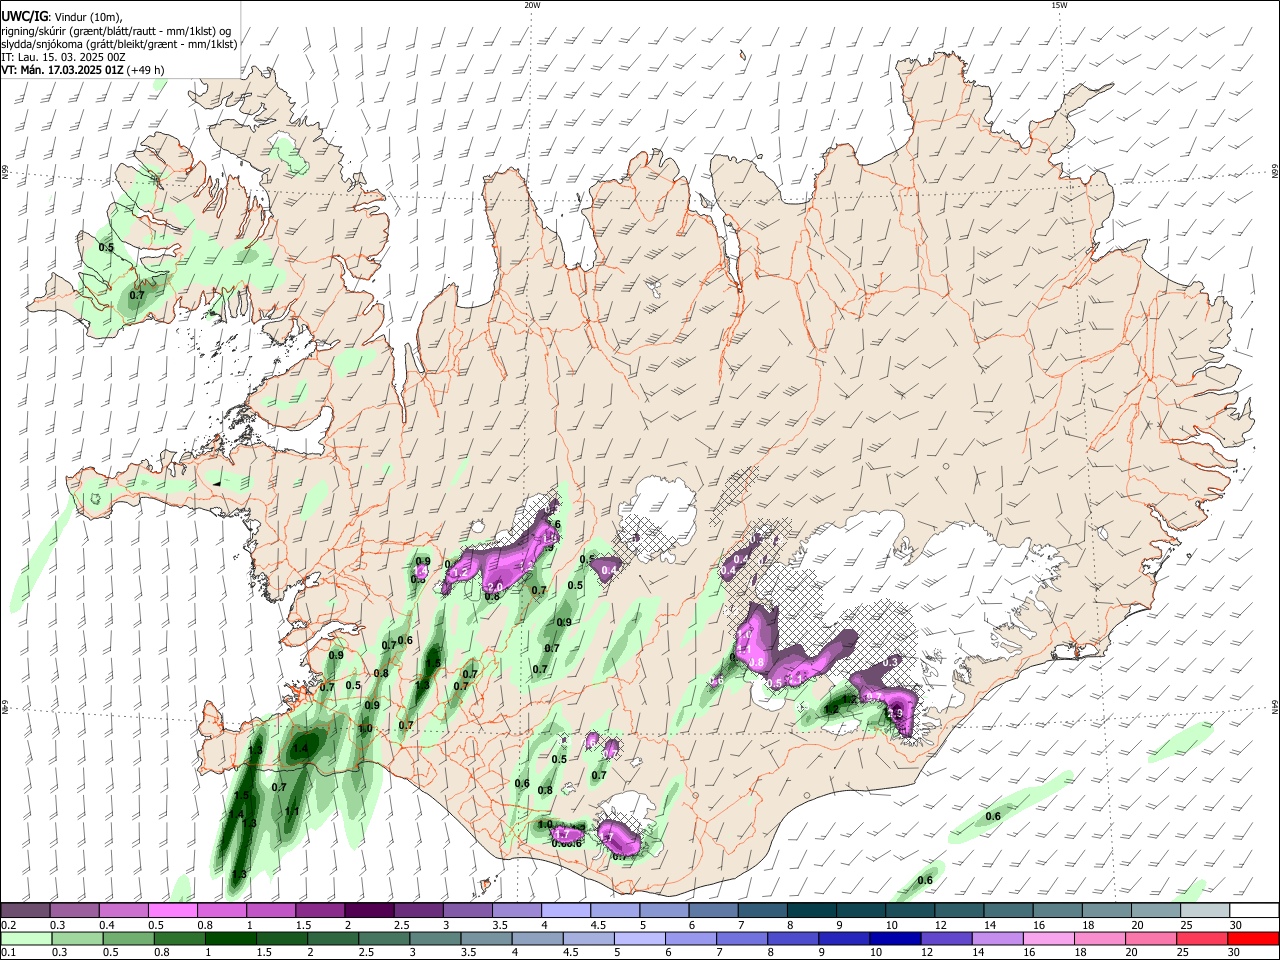The width and height of the screenshot is (1280, 960).
Task: Click the '0.1' label in the lower legend row
Action: pos(8,953)
